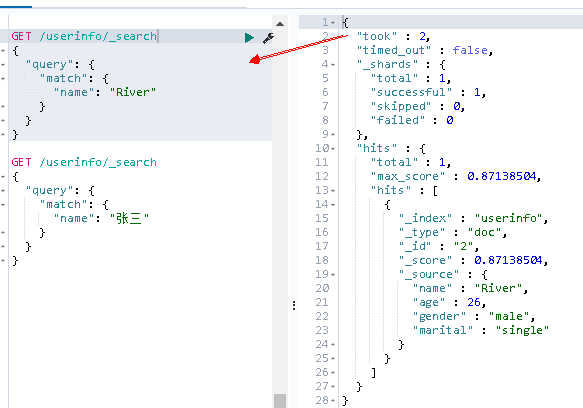Fold the hit entry on line 14
The width and height of the screenshot is (583, 408).
[x=333, y=205]
